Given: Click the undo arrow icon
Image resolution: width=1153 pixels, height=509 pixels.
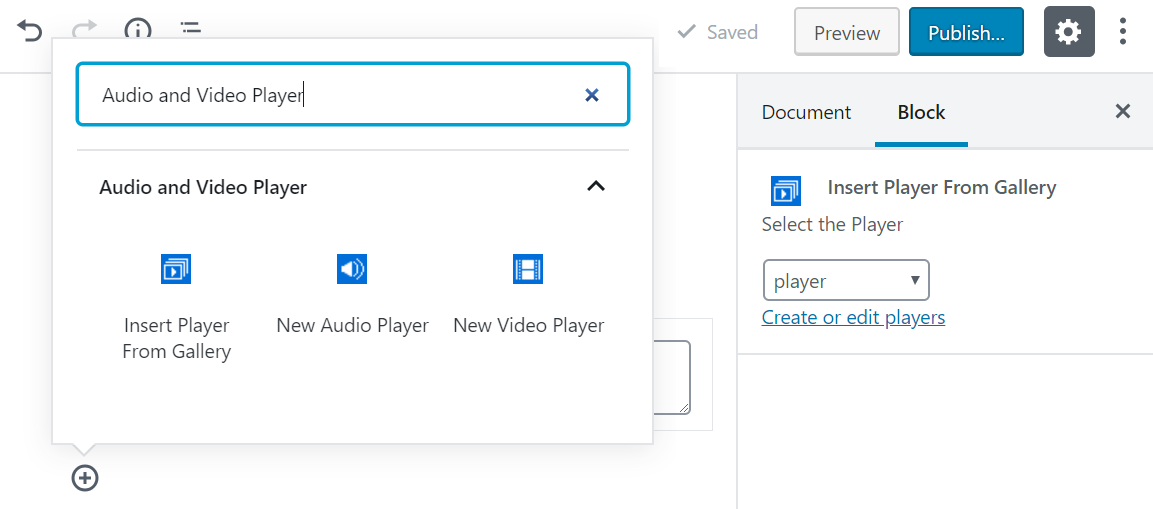Looking at the screenshot, I should click(29, 31).
